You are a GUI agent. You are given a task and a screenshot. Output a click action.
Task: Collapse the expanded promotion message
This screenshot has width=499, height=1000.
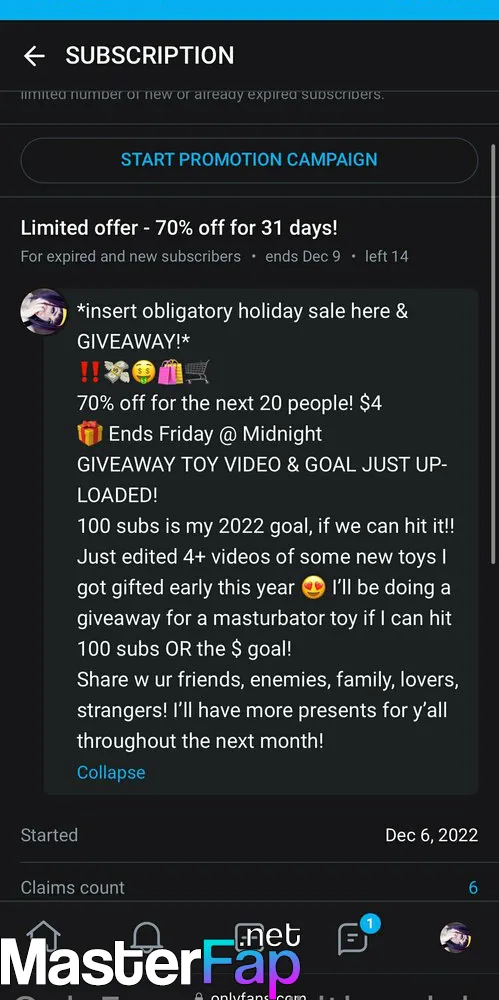(x=111, y=772)
